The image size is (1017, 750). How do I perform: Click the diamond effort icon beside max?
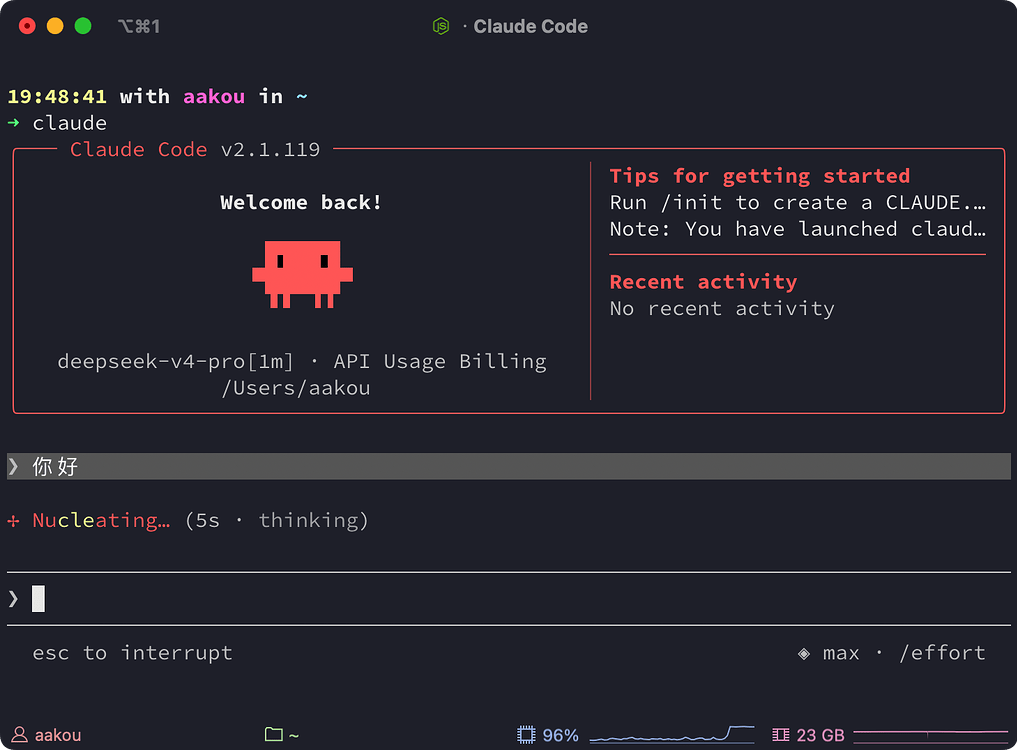804,653
